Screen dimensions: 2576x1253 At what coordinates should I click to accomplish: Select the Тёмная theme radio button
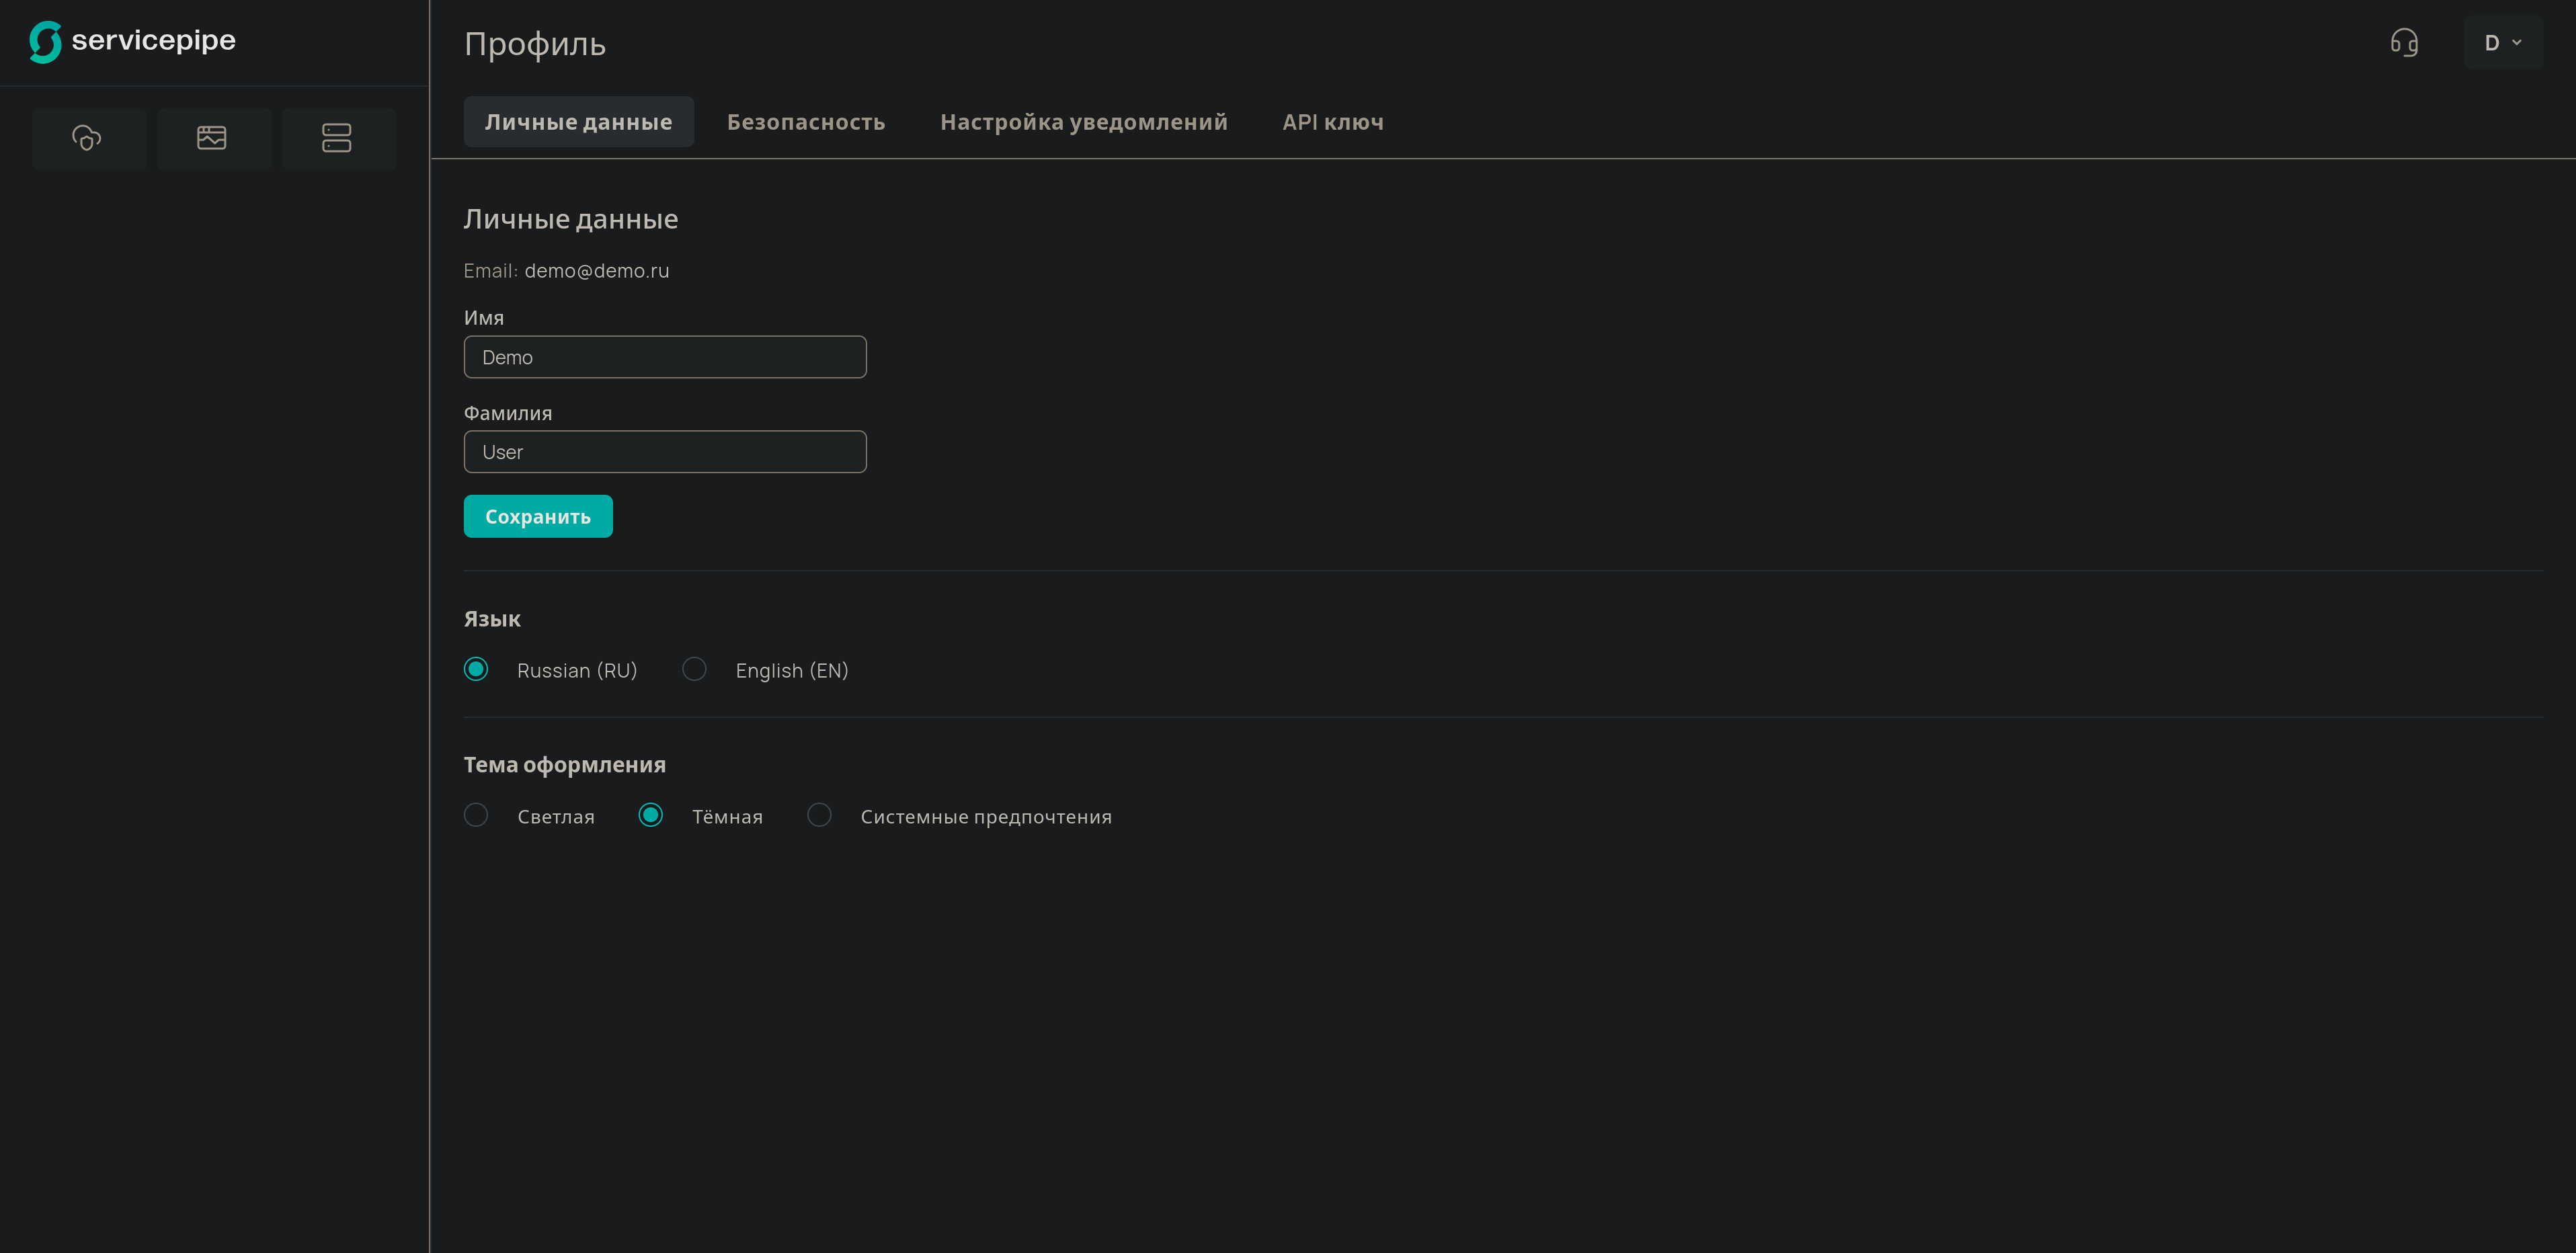click(x=651, y=815)
